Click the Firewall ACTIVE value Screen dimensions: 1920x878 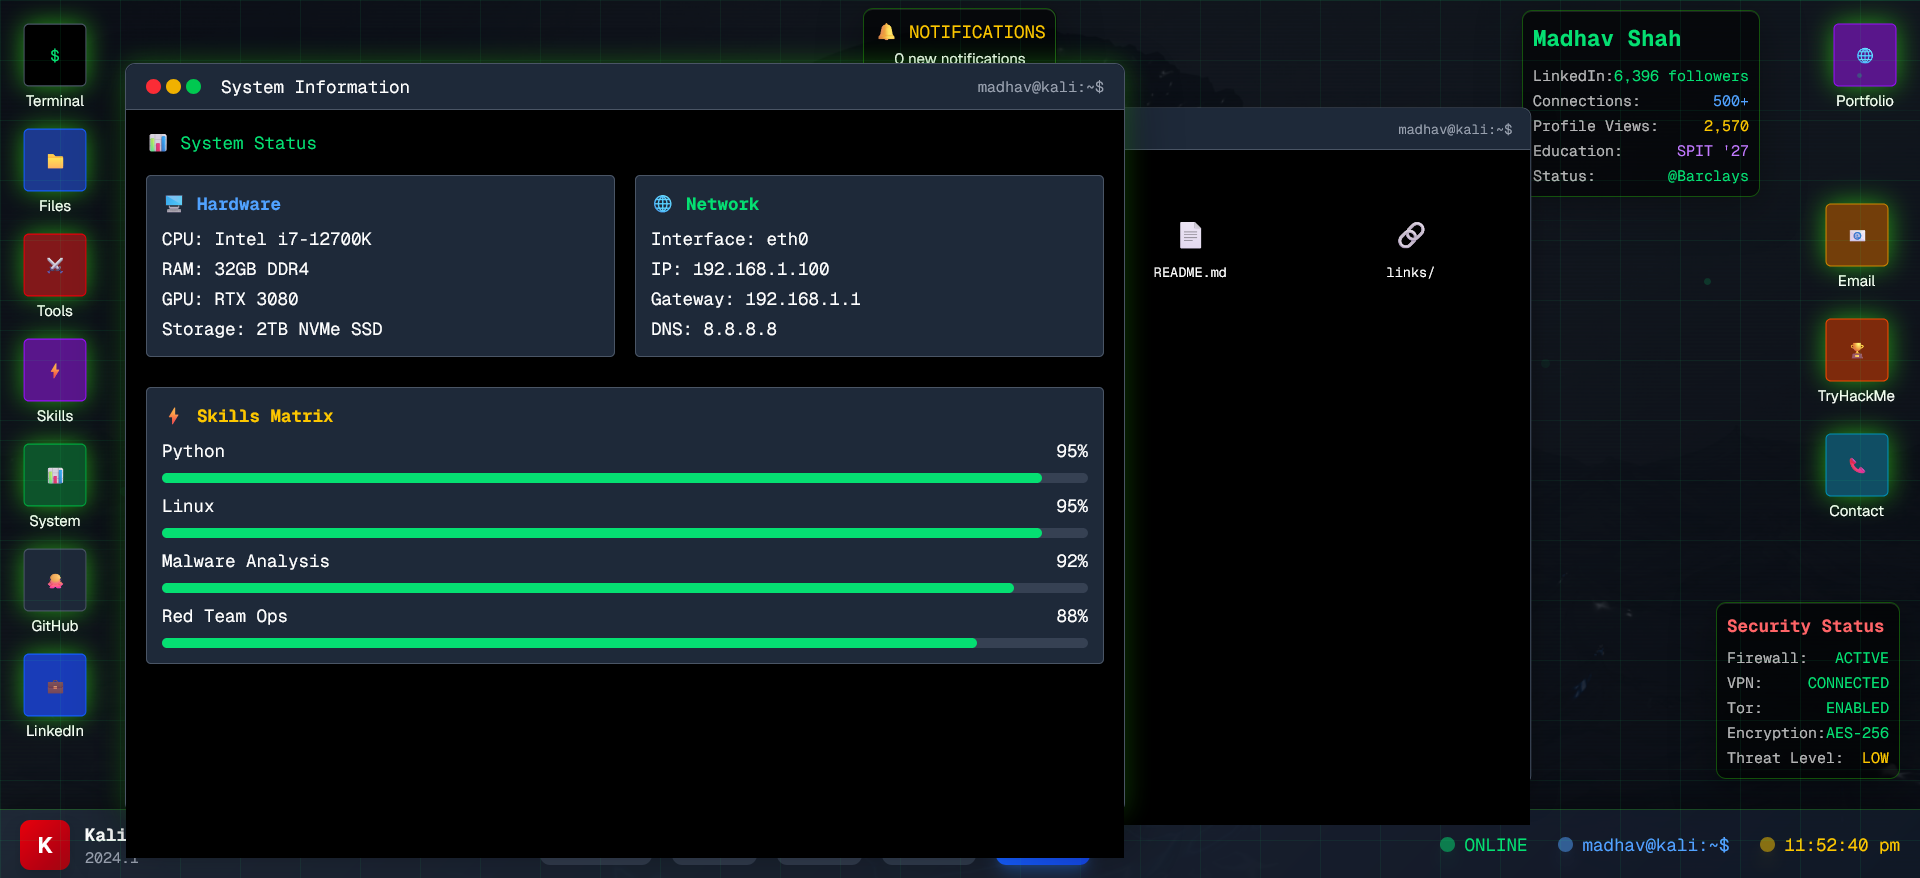tap(1861, 658)
